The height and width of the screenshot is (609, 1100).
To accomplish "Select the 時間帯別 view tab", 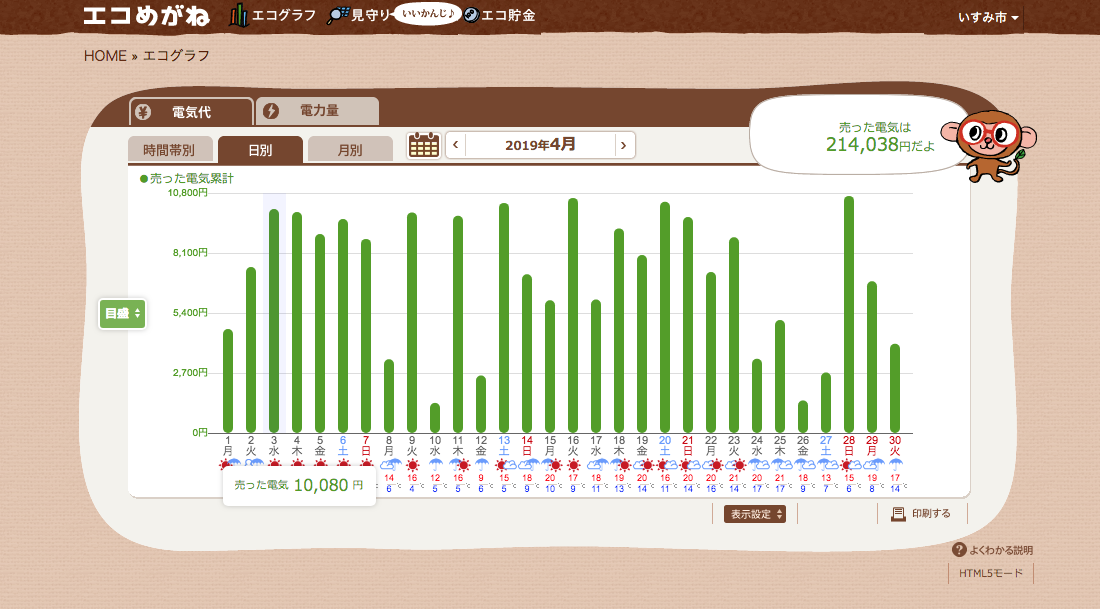I will (168, 150).
